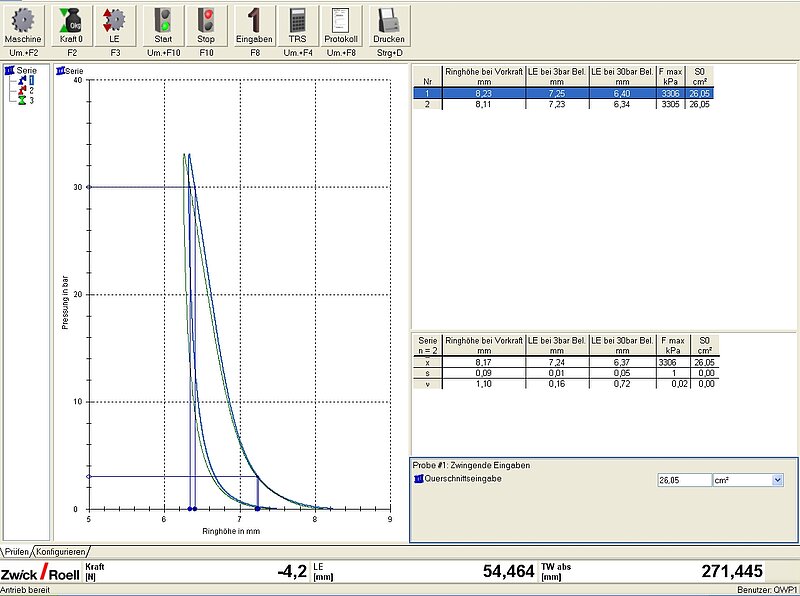Click cell value 6,40 in row 1

tap(622, 93)
